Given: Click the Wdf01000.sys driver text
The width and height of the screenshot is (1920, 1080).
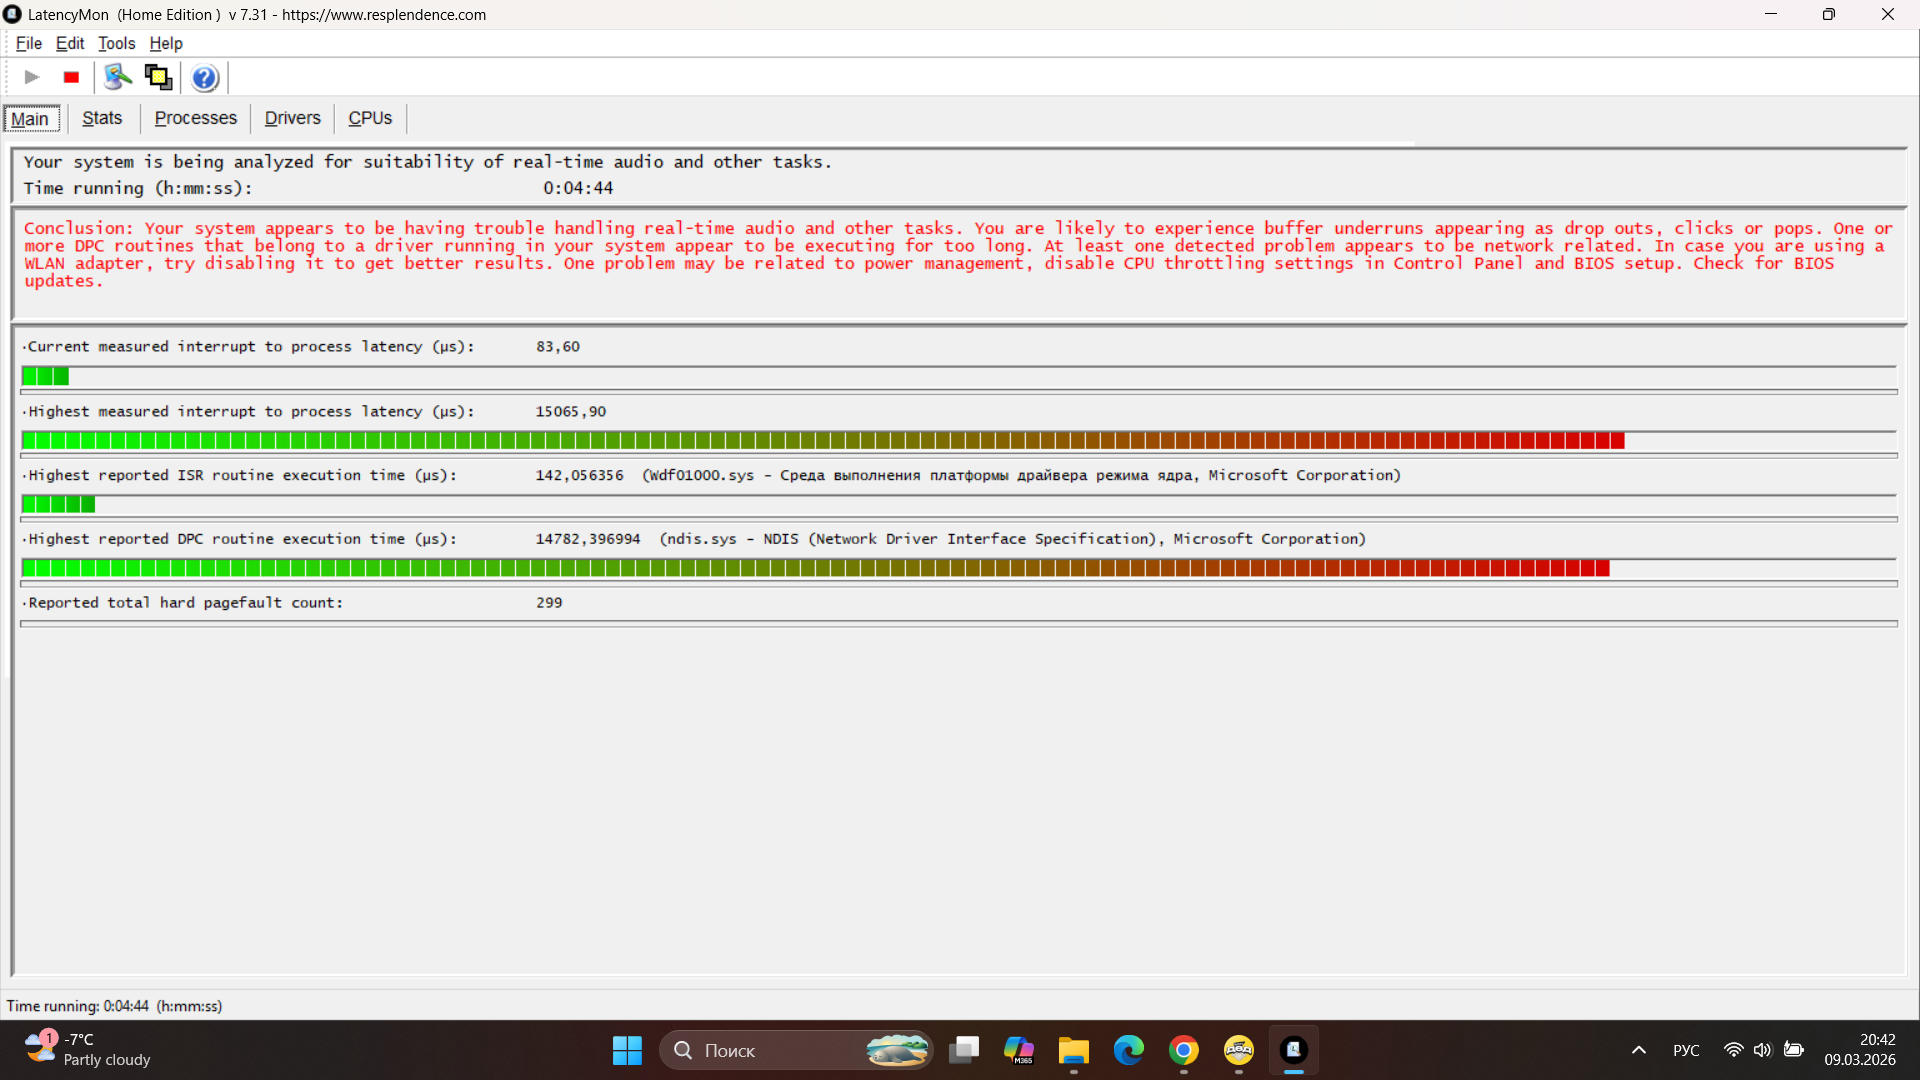Looking at the screenshot, I should coord(1021,475).
